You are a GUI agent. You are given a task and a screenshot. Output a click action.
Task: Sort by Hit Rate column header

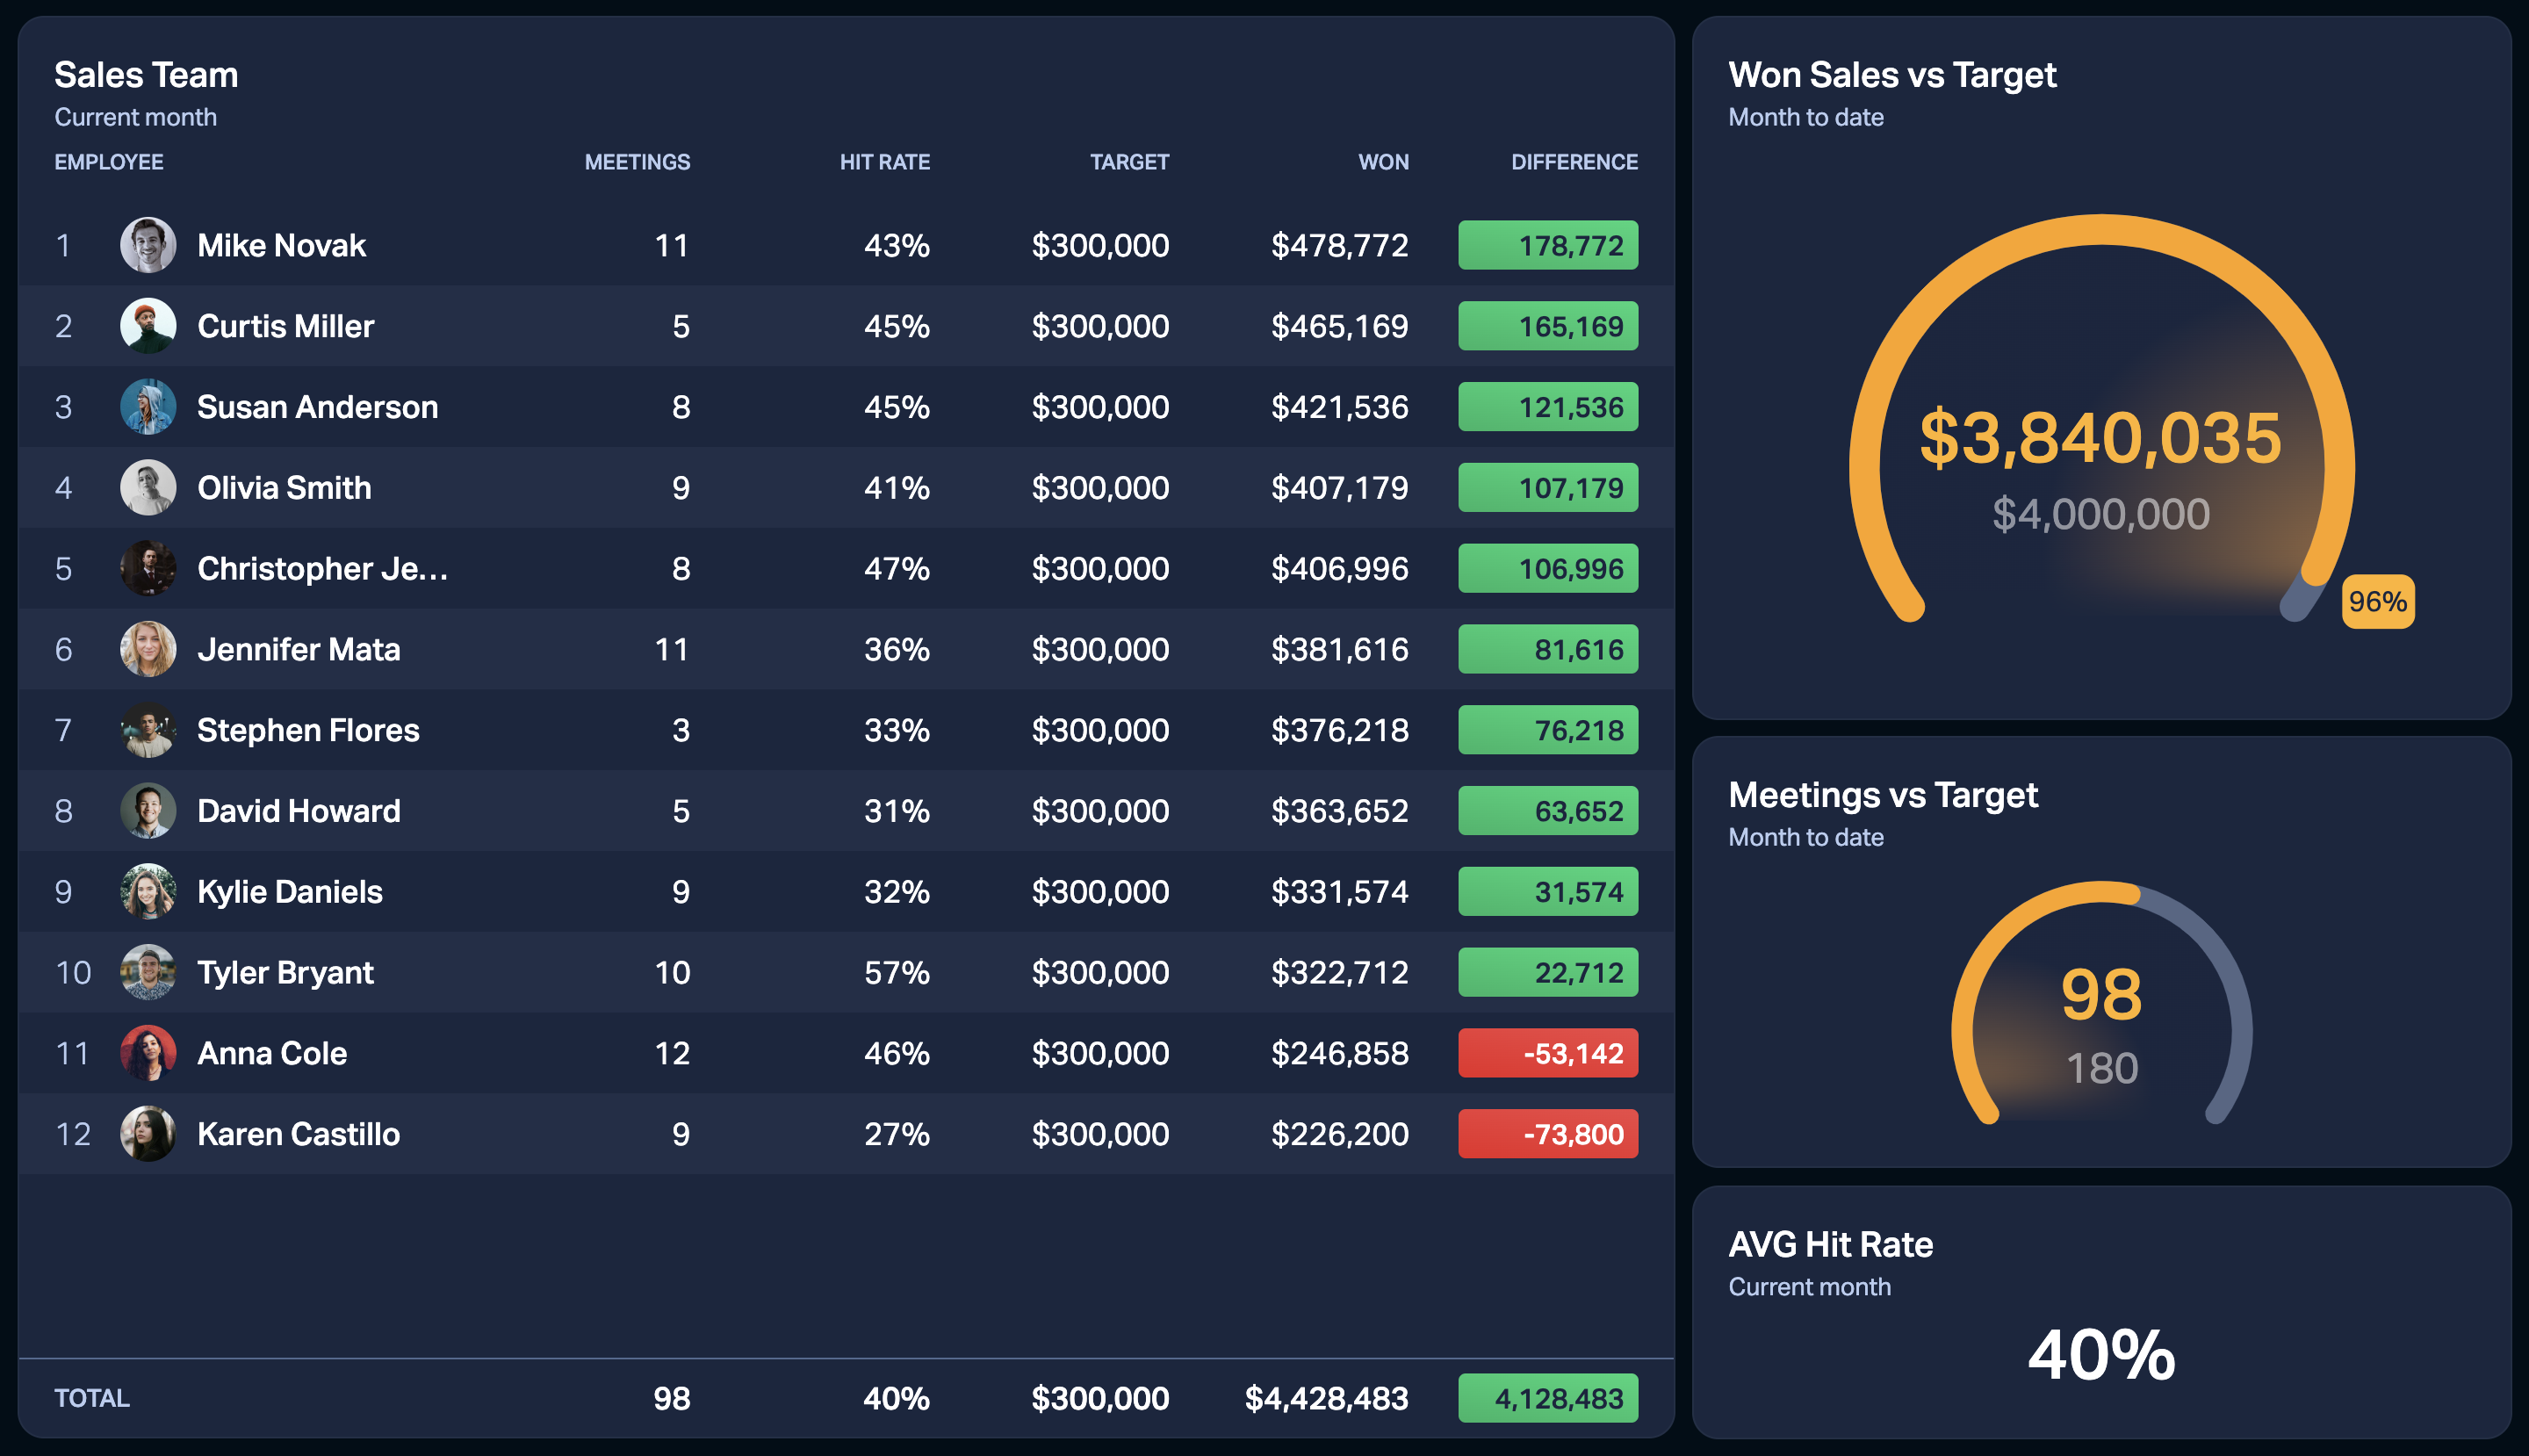(x=885, y=162)
